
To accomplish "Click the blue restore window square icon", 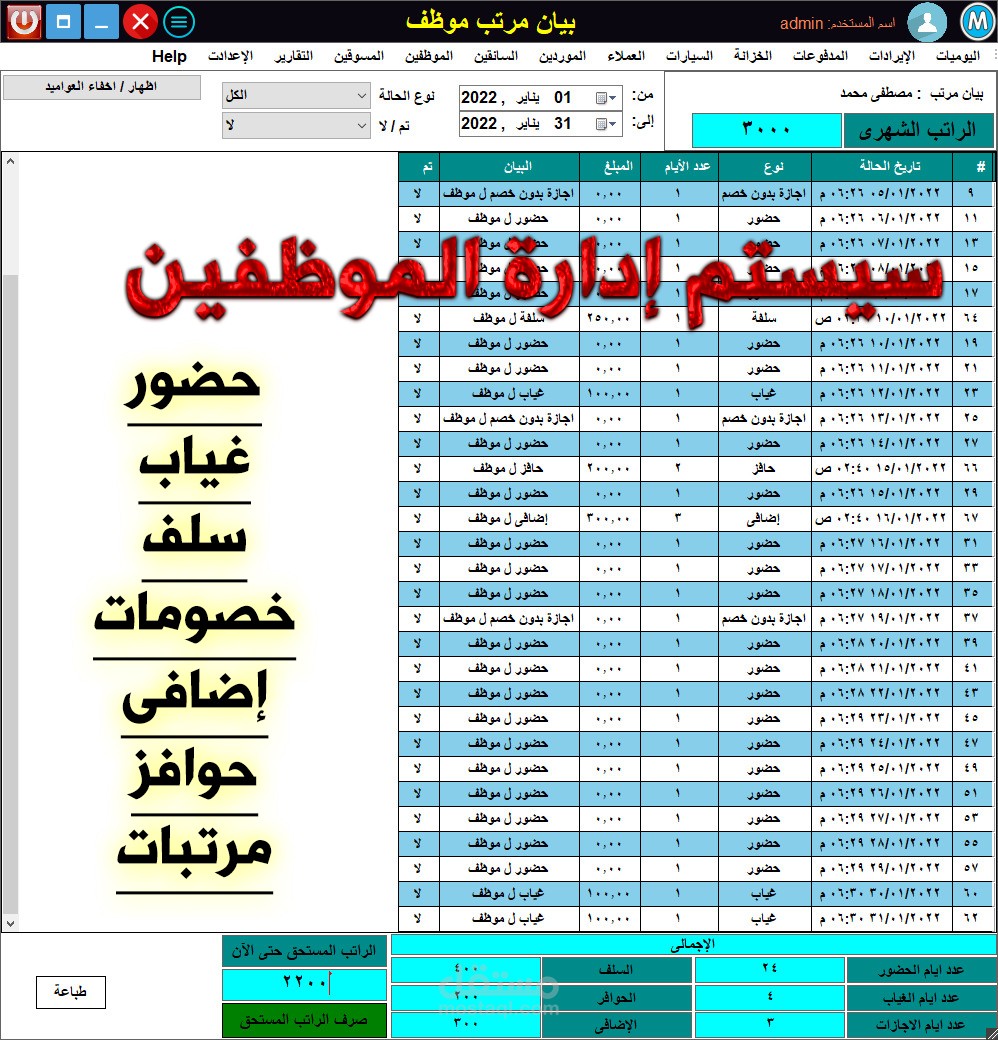I will pyautogui.click(x=64, y=22).
